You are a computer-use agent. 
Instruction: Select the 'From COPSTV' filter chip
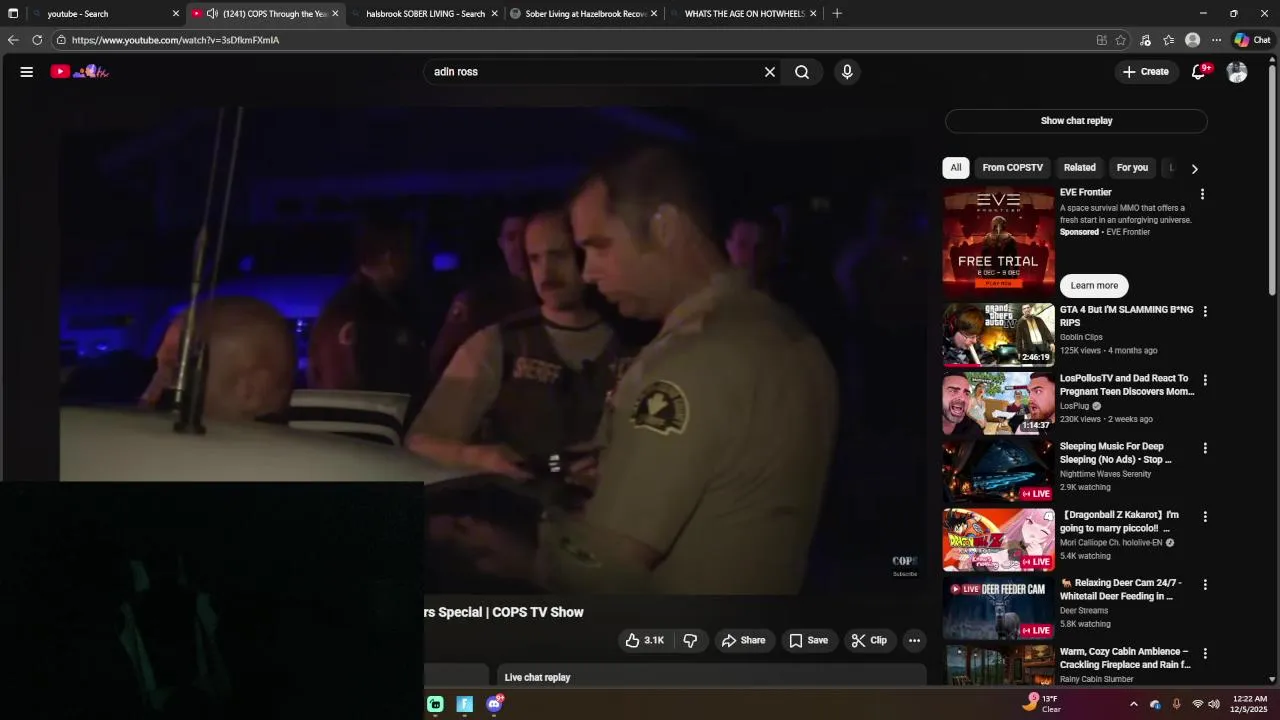click(x=1012, y=168)
